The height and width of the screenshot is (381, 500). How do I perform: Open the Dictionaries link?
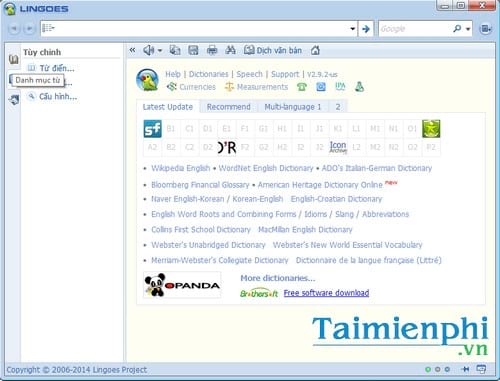pyautogui.click(x=209, y=74)
